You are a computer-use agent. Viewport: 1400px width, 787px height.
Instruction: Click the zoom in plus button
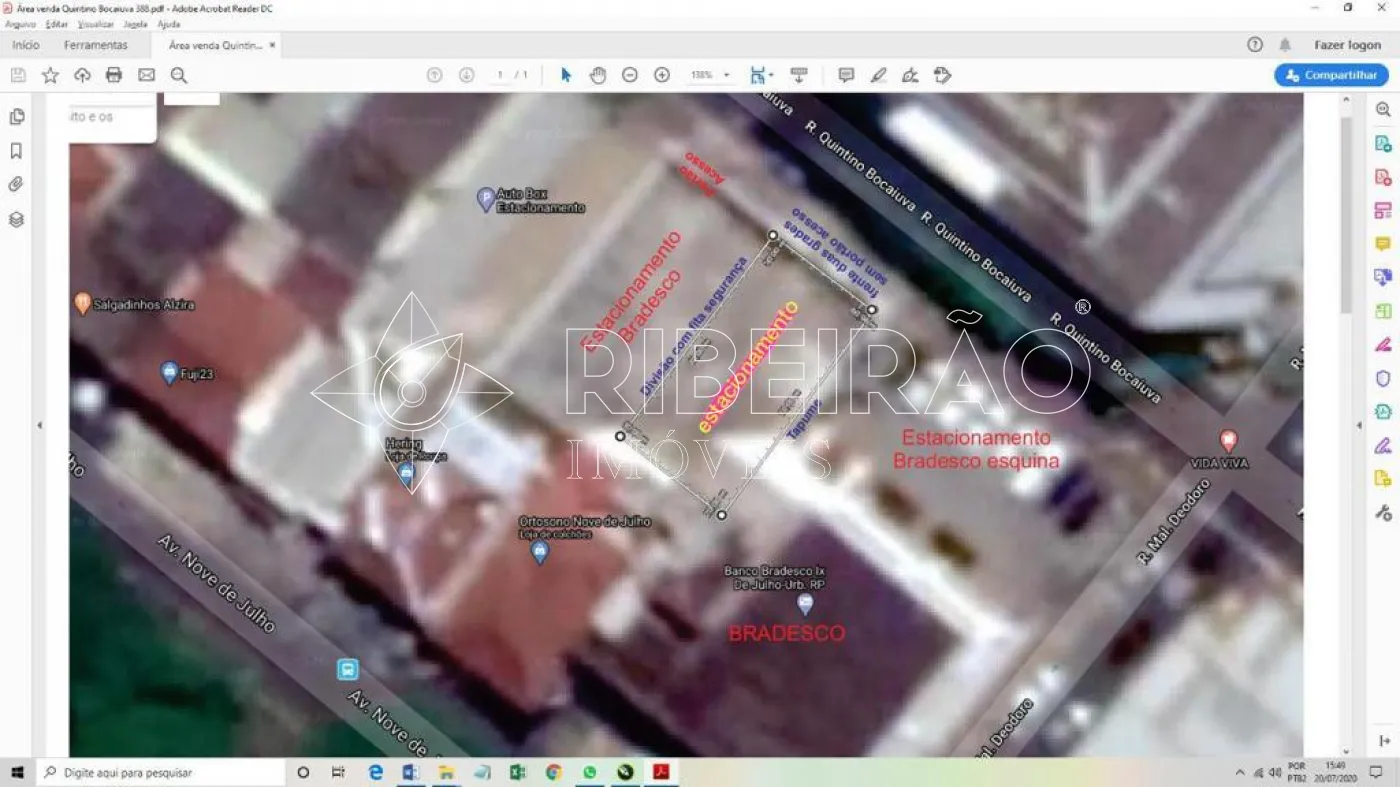662,75
